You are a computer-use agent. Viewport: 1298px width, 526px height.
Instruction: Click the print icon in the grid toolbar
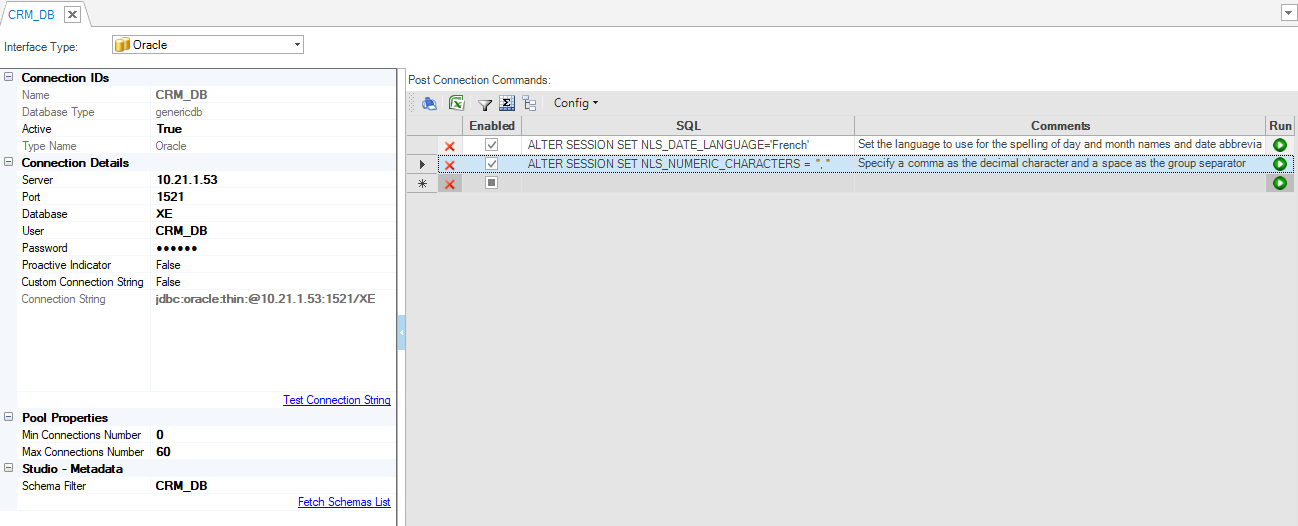[429, 103]
